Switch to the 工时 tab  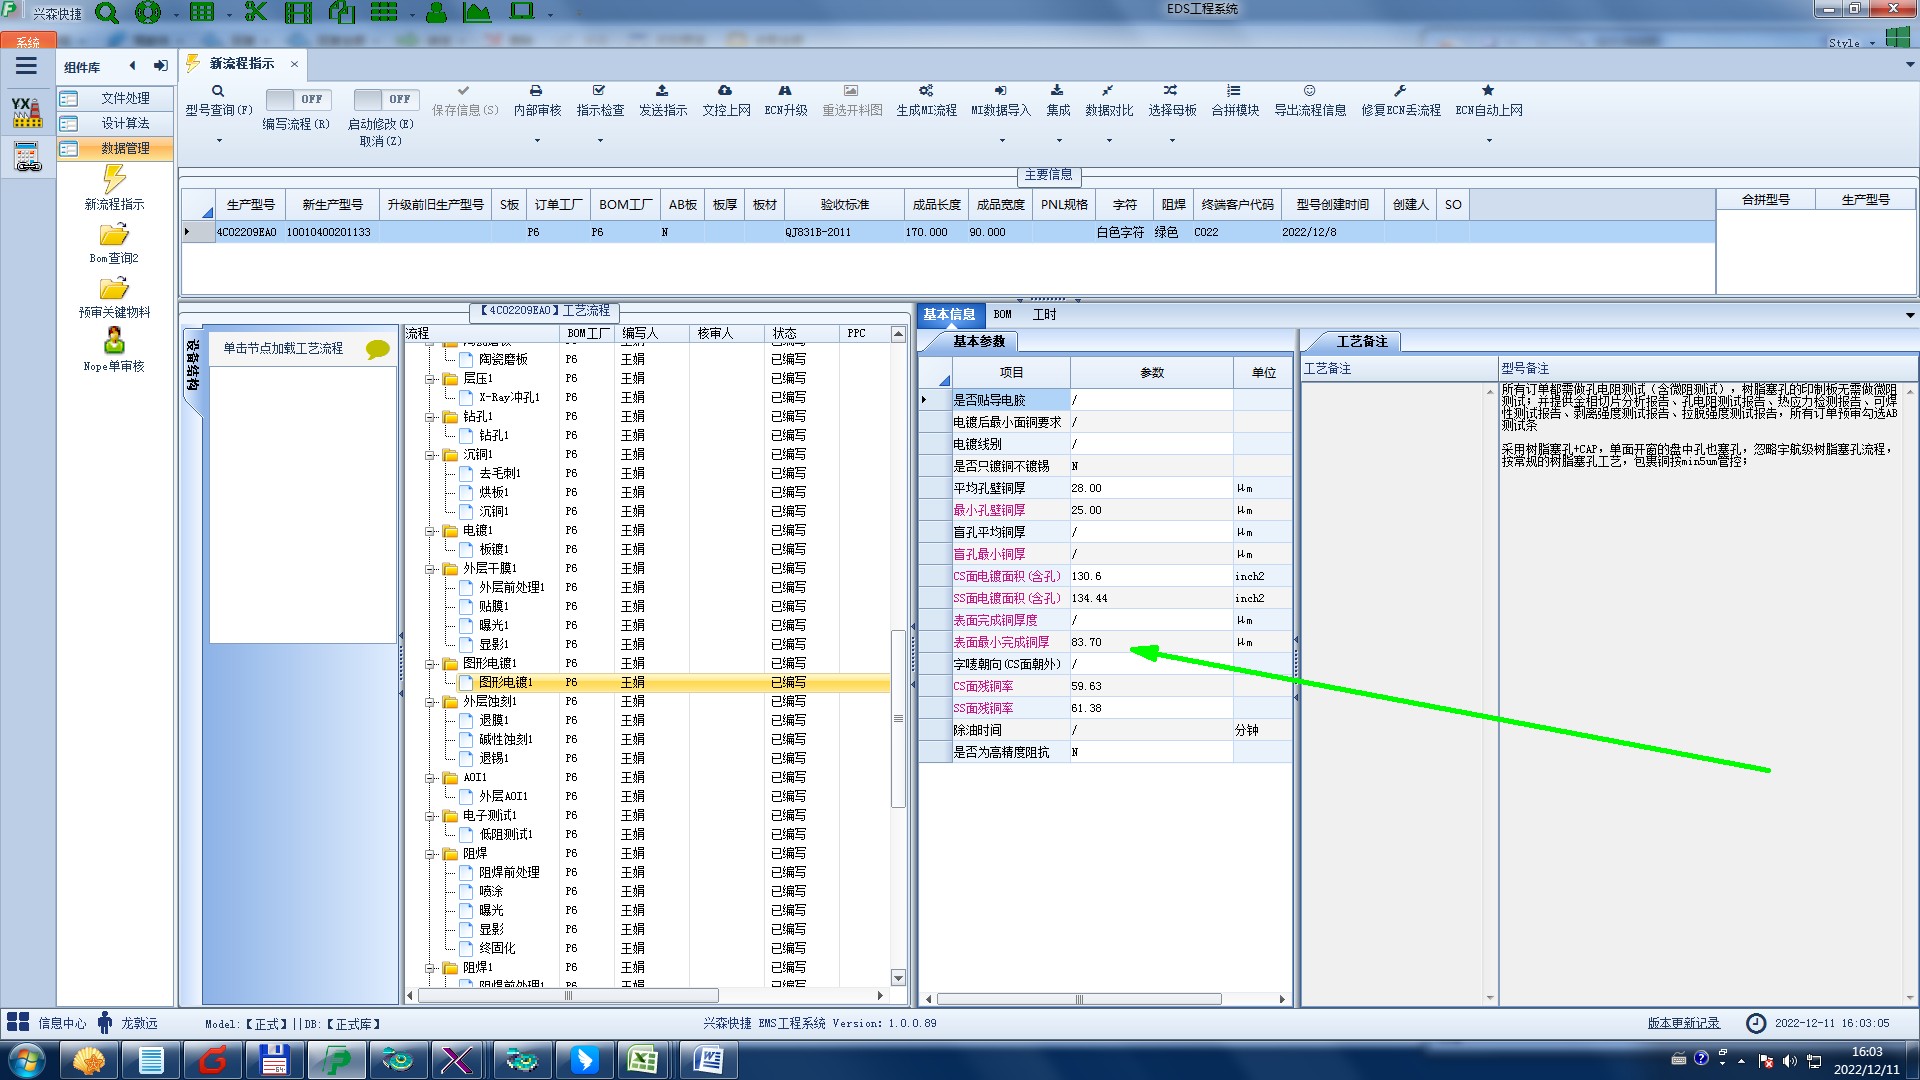click(1044, 314)
